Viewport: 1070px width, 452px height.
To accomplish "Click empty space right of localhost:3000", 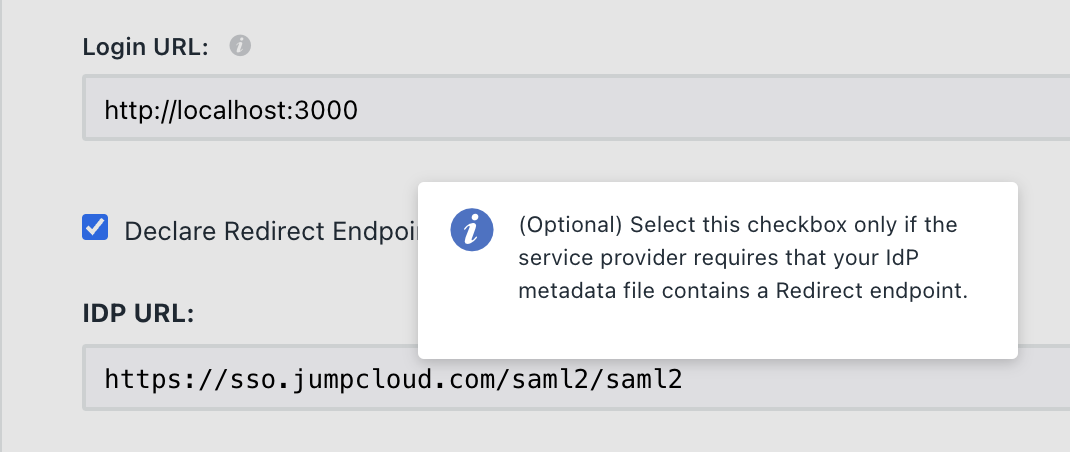I will (x=700, y=108).
